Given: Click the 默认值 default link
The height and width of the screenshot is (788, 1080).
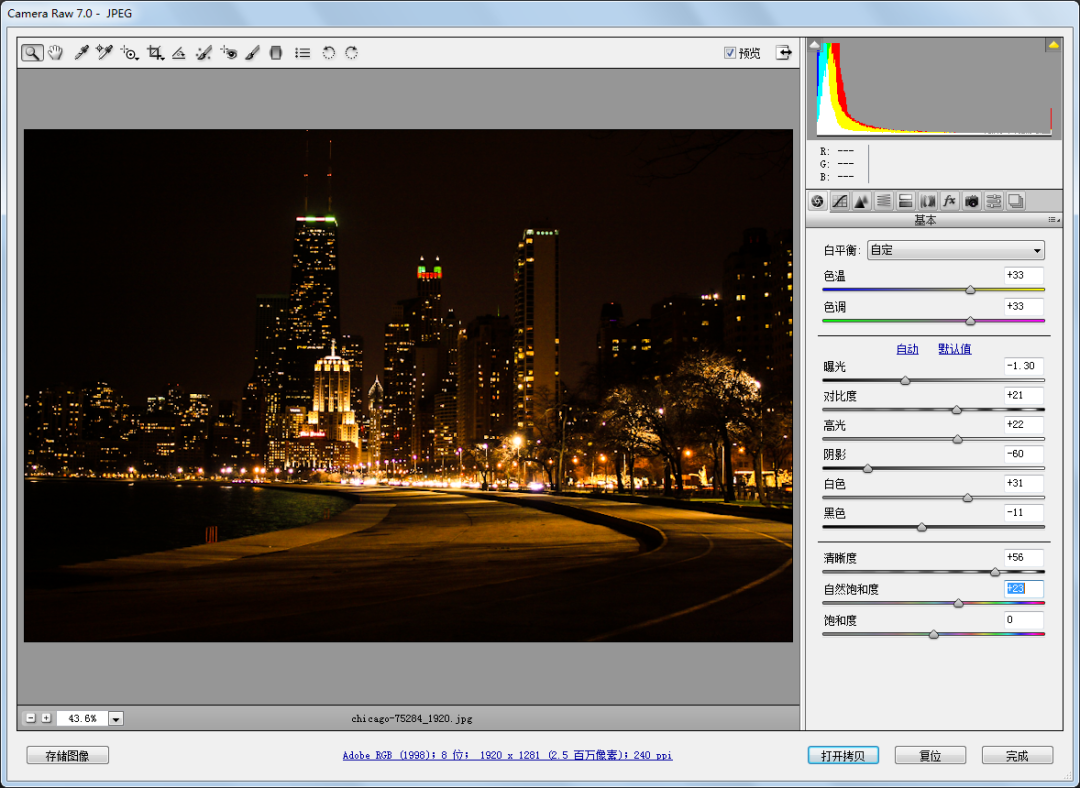Looking at the screenshot, I should (955, 349).
